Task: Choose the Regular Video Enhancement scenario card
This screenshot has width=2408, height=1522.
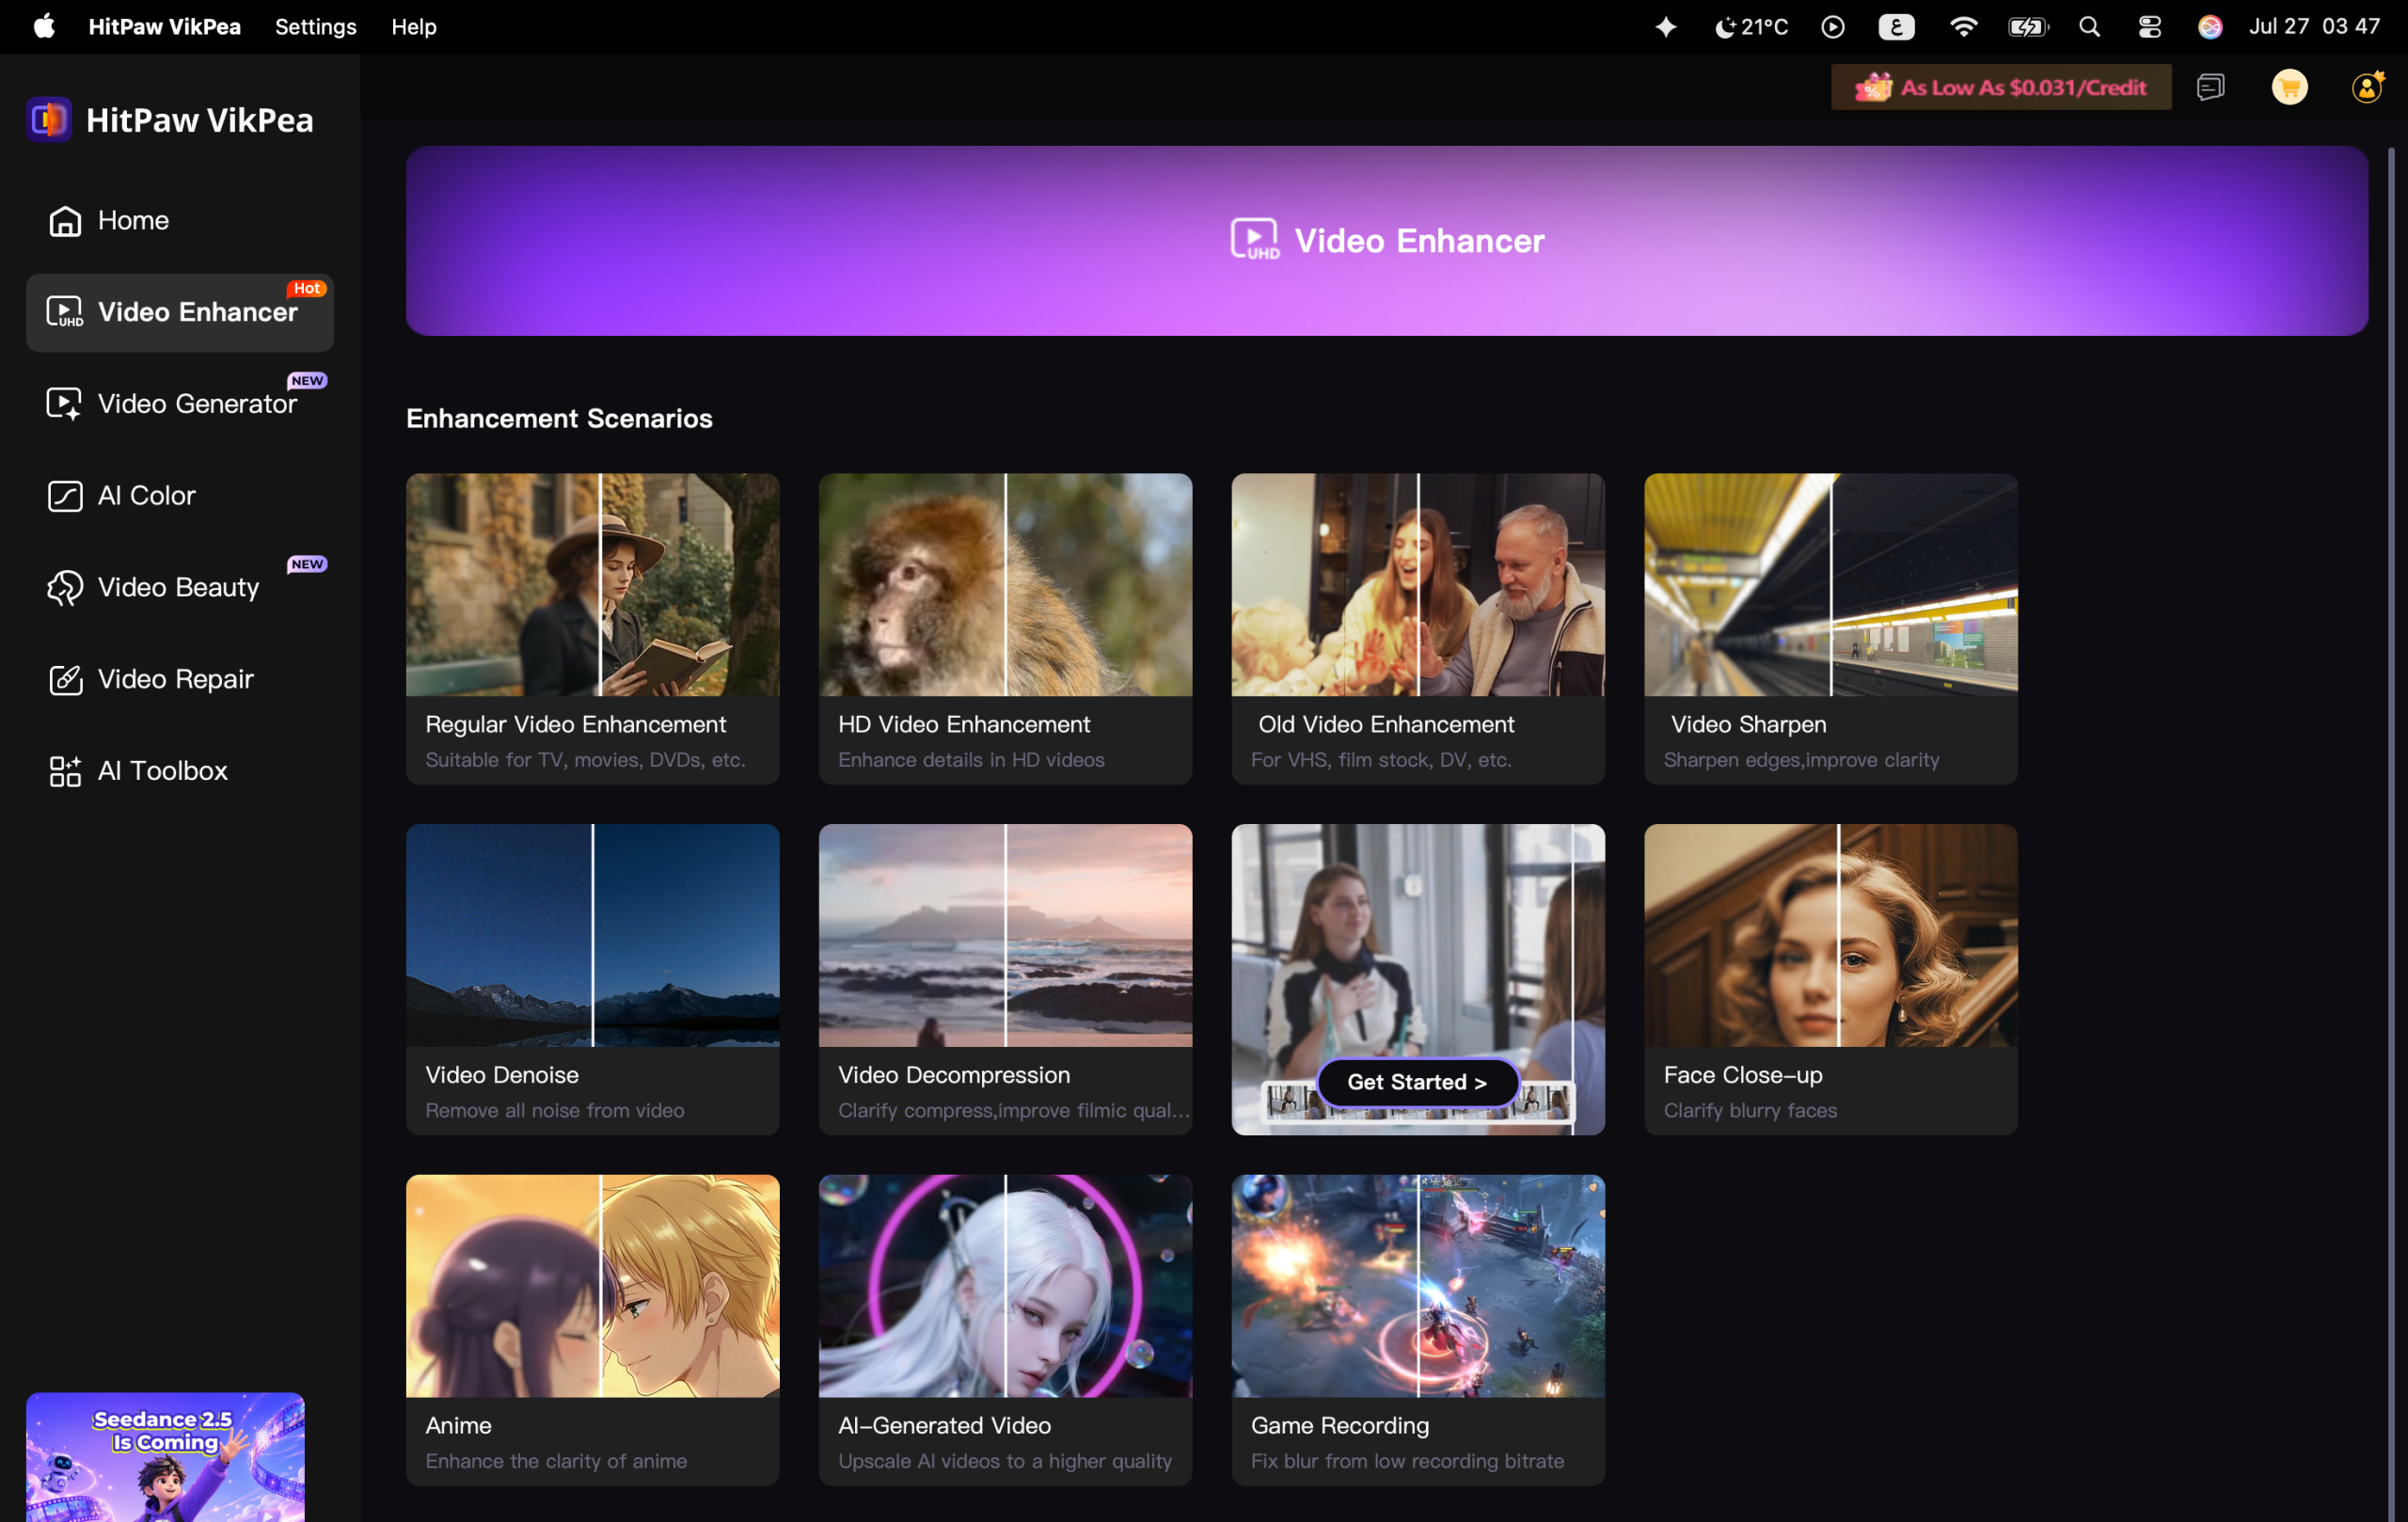Action: point(593,629)
